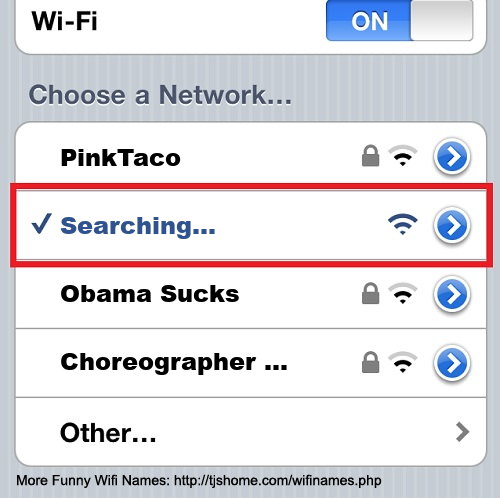500x498 pixels.
Task: Turn off the Wi-Fi switch
Action: tap(399, 20)
